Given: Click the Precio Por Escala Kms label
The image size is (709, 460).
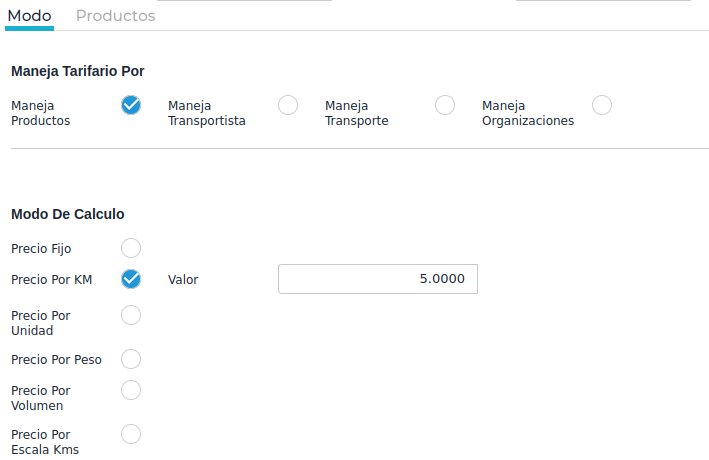Looking at the screenshot, I should (x=45, y=442).
